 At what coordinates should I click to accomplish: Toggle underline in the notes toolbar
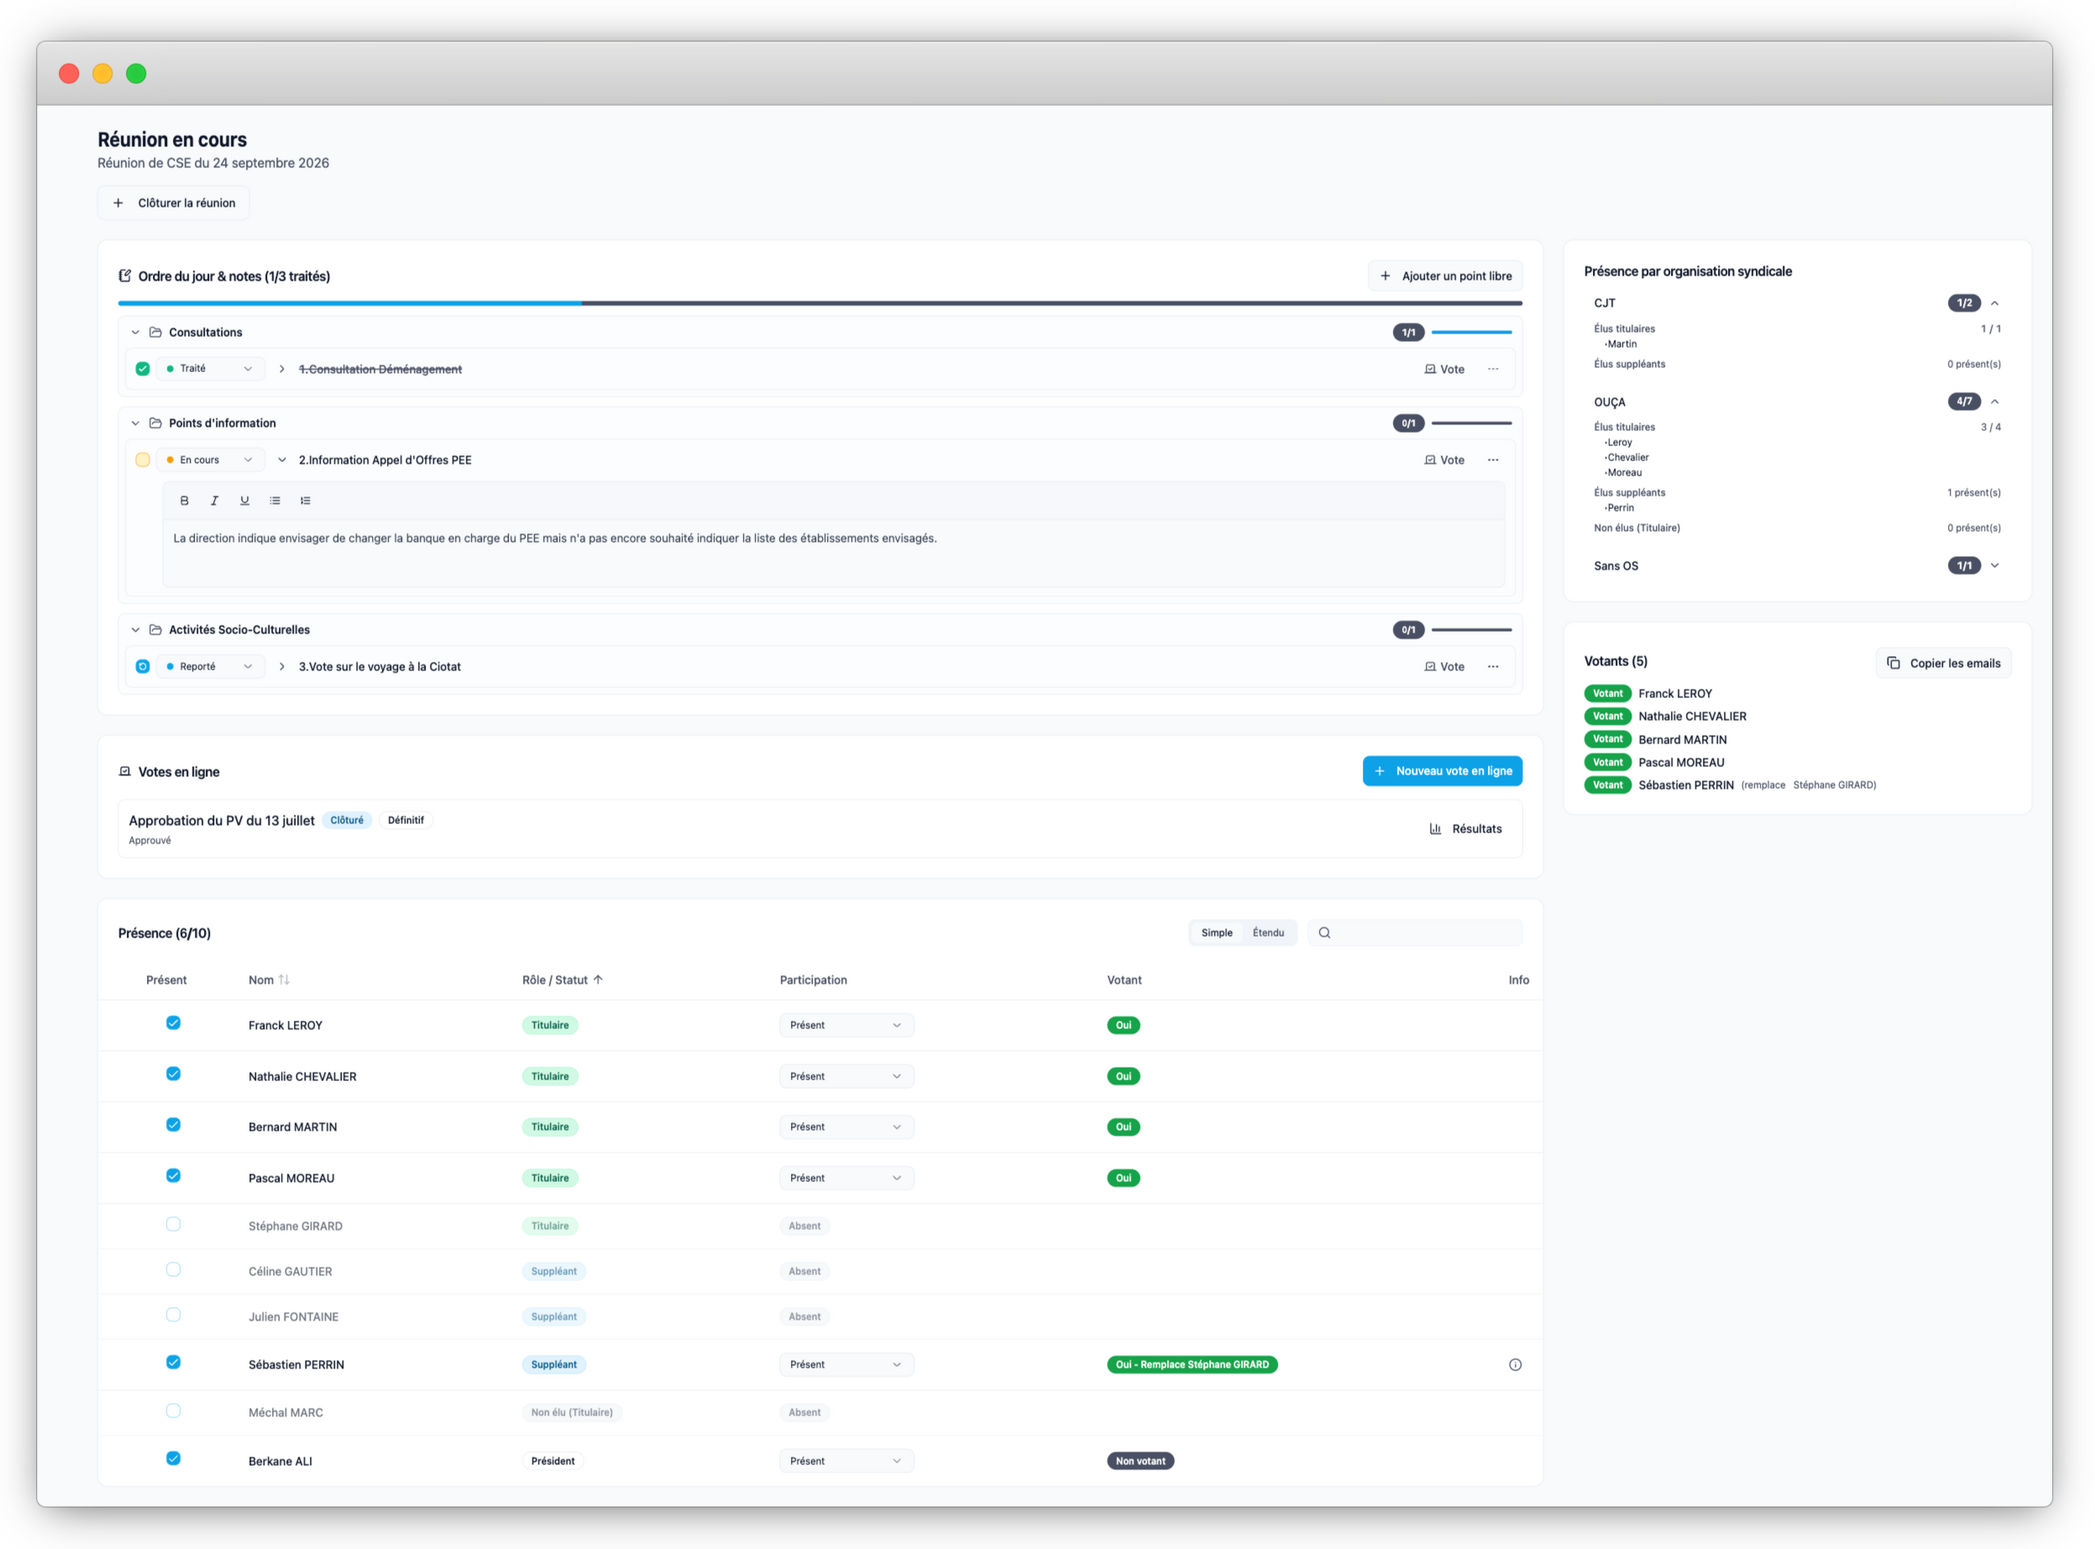pos(244,501)
